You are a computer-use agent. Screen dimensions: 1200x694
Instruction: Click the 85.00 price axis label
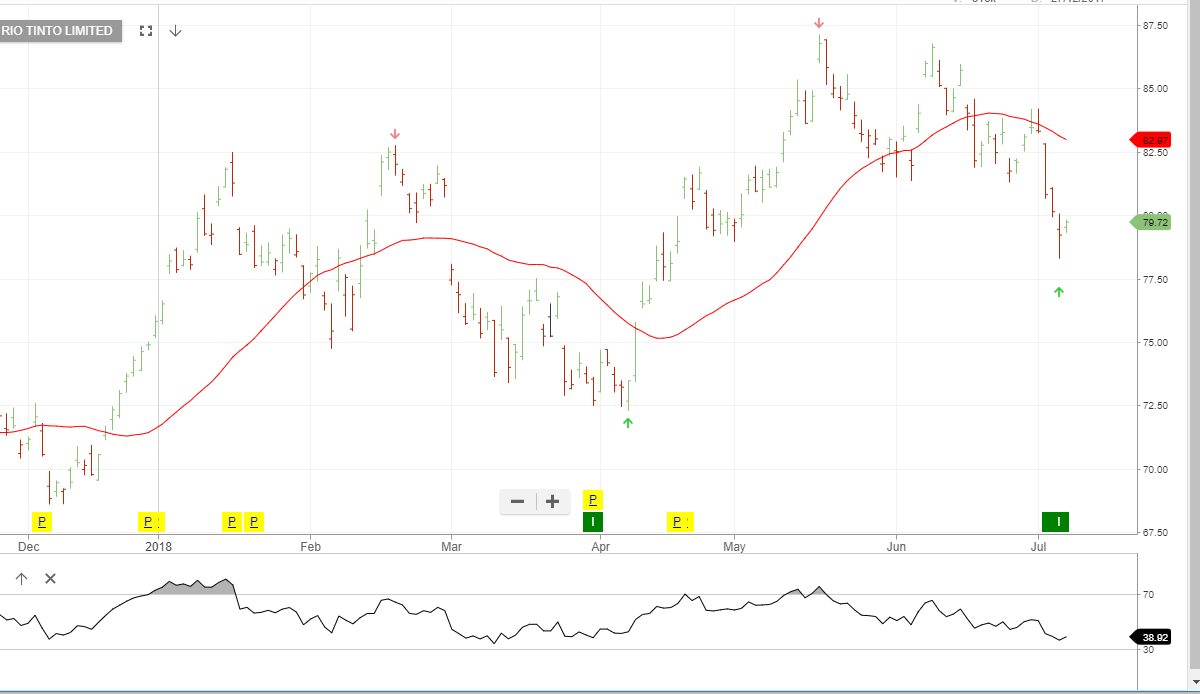pos(1155,89)
